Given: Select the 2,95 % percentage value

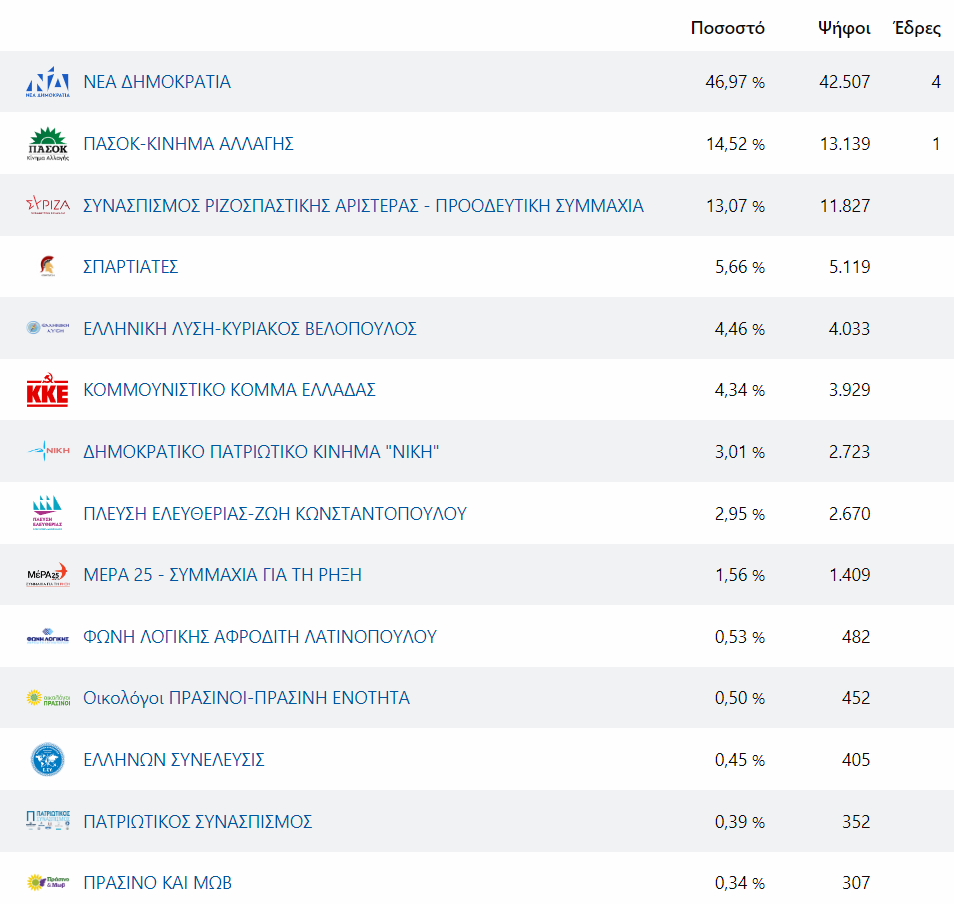Looking at the screenshot, I should point(740,513).
